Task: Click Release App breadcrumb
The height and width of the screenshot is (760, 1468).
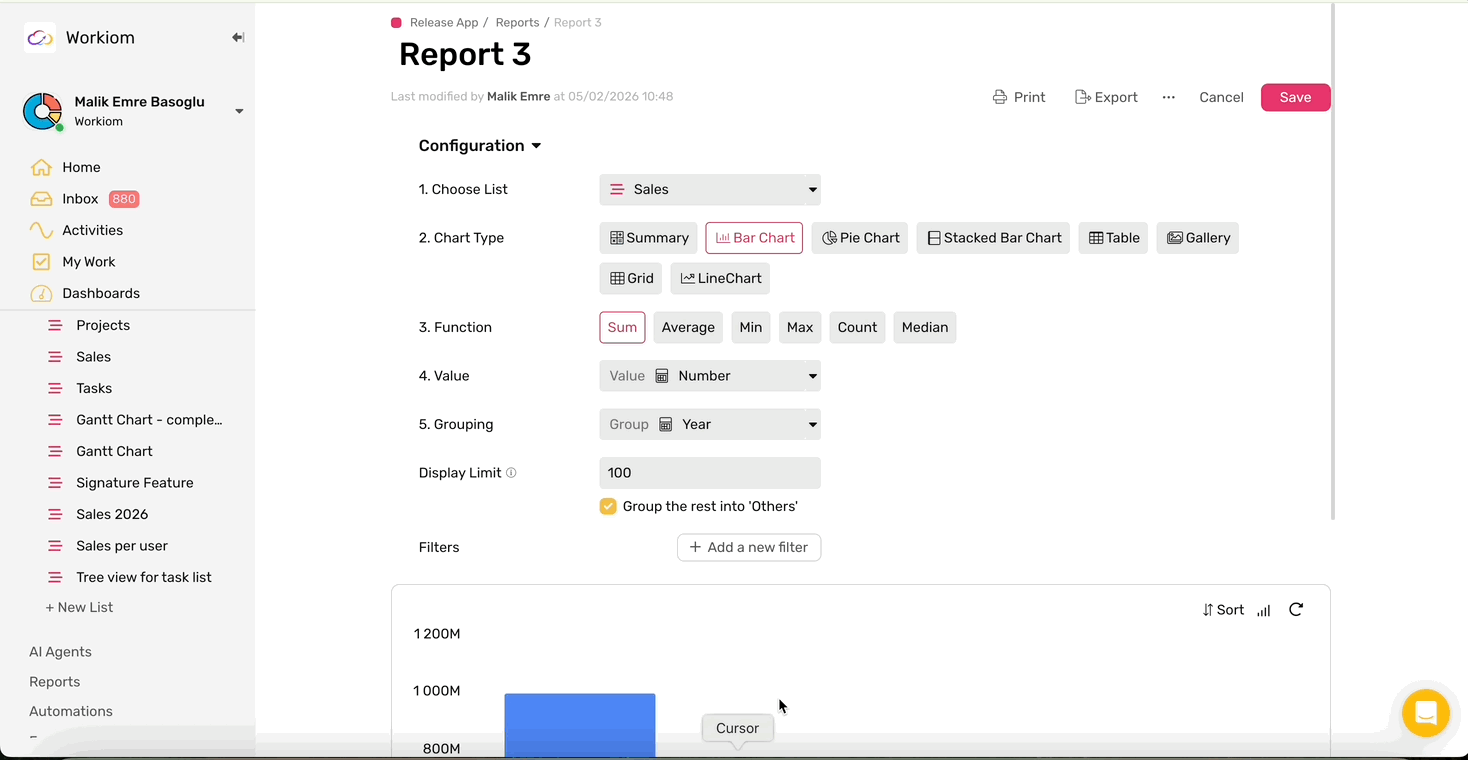Action: tap(444, 22)
